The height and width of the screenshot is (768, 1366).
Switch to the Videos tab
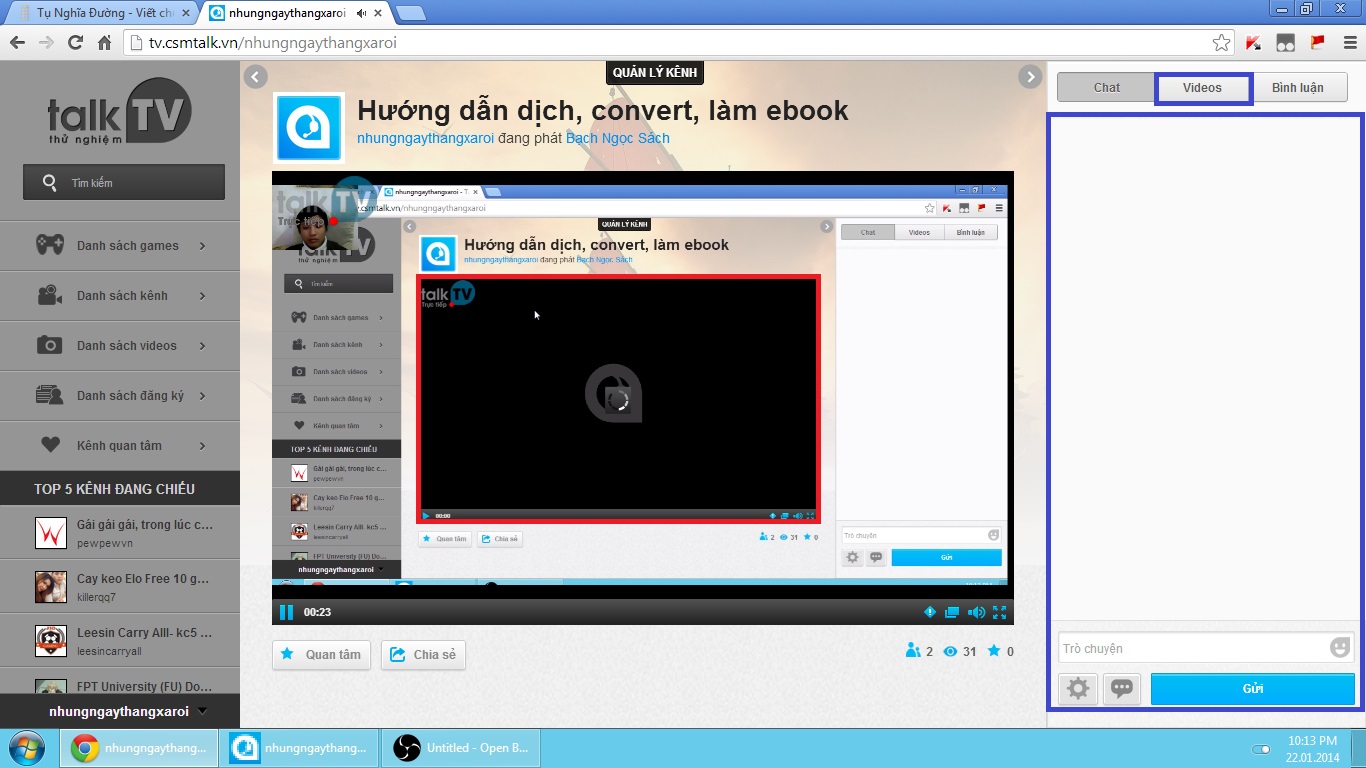point(1202,88)
